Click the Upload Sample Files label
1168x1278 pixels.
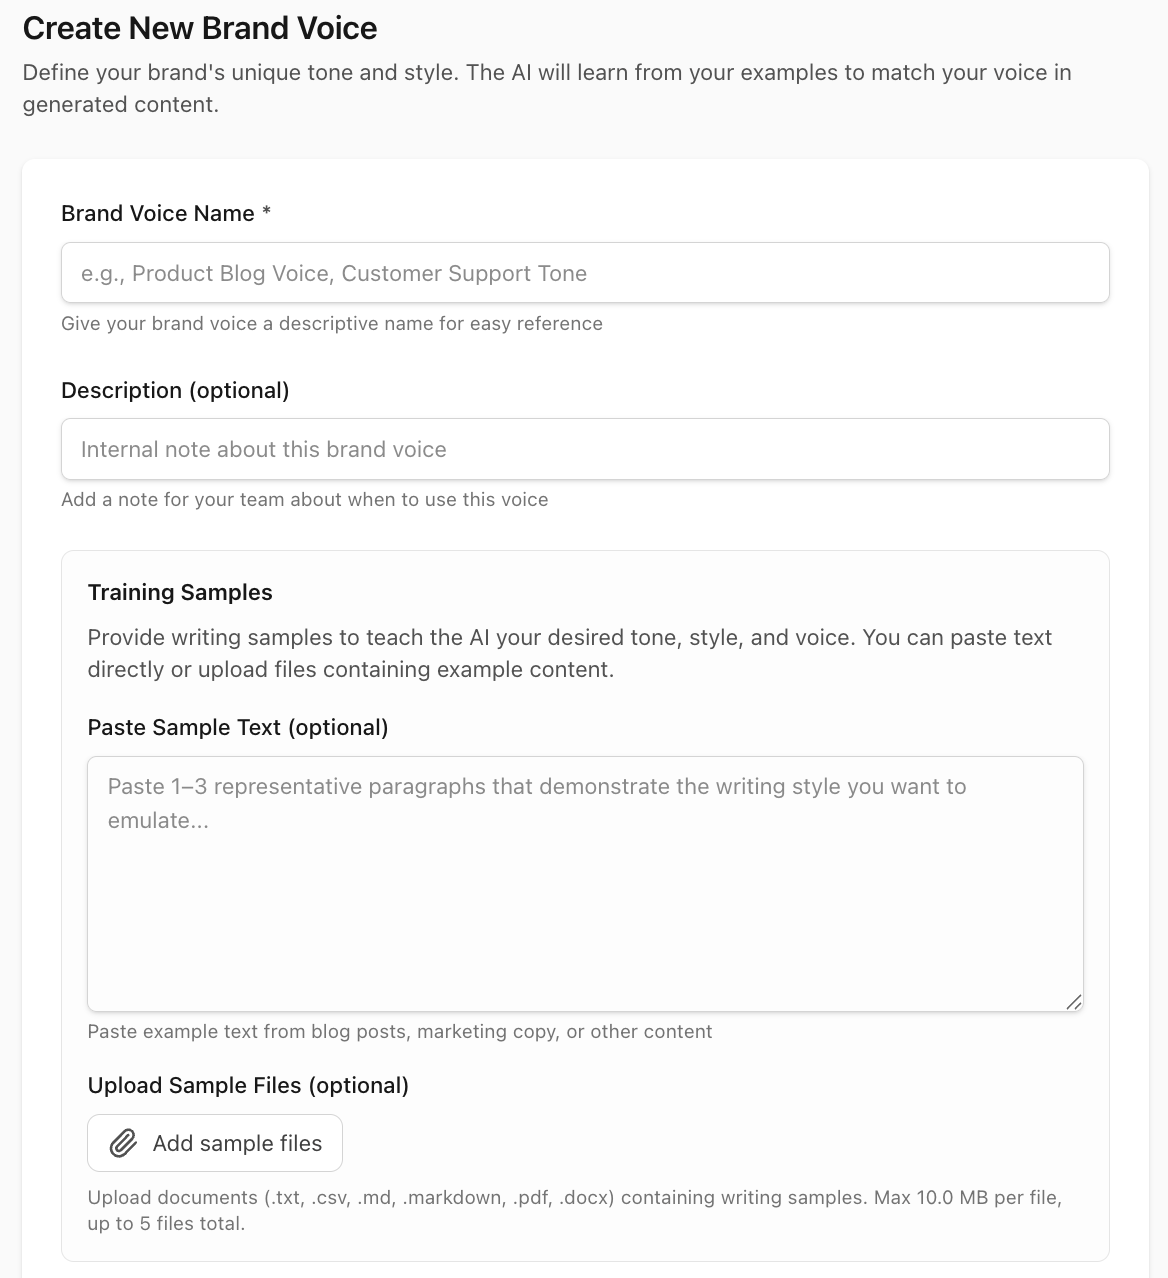click(x=248, y=1085)
